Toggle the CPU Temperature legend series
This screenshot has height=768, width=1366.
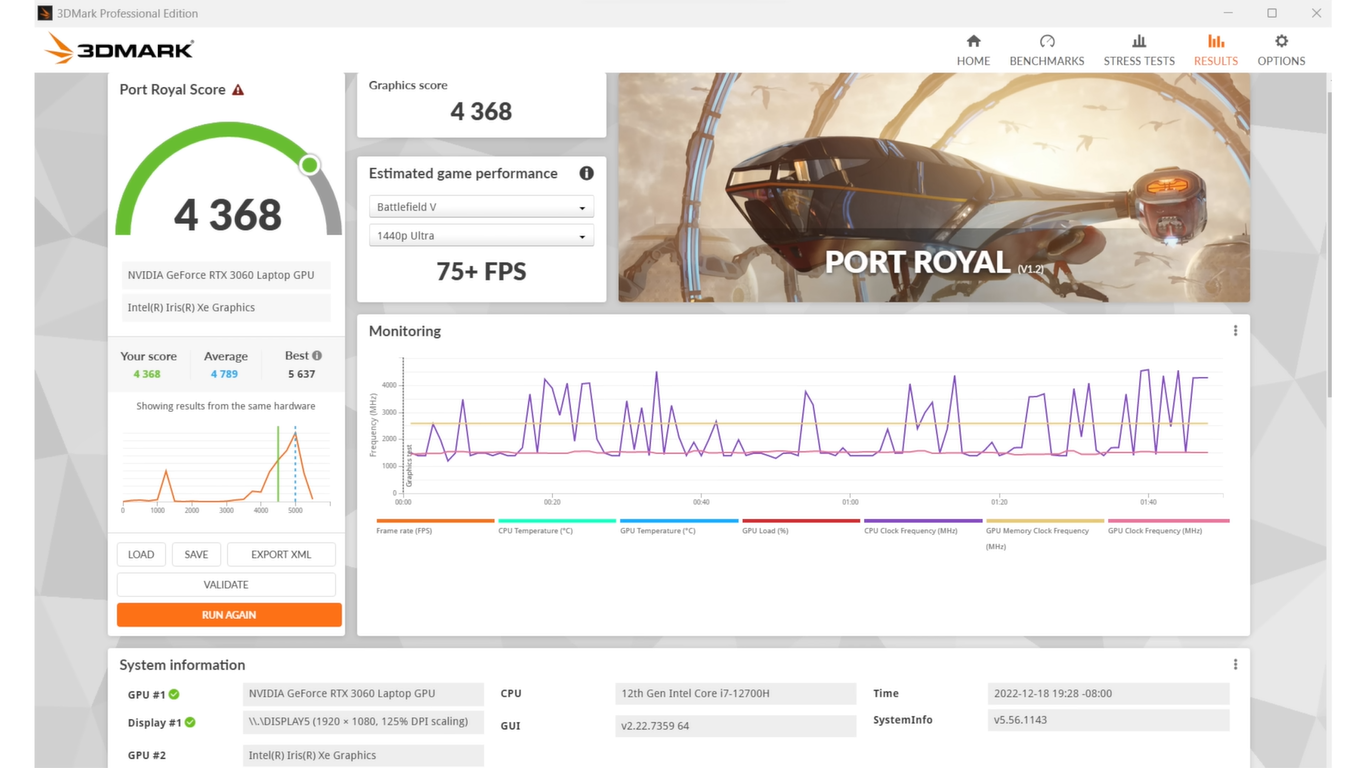tap(535, 530)
